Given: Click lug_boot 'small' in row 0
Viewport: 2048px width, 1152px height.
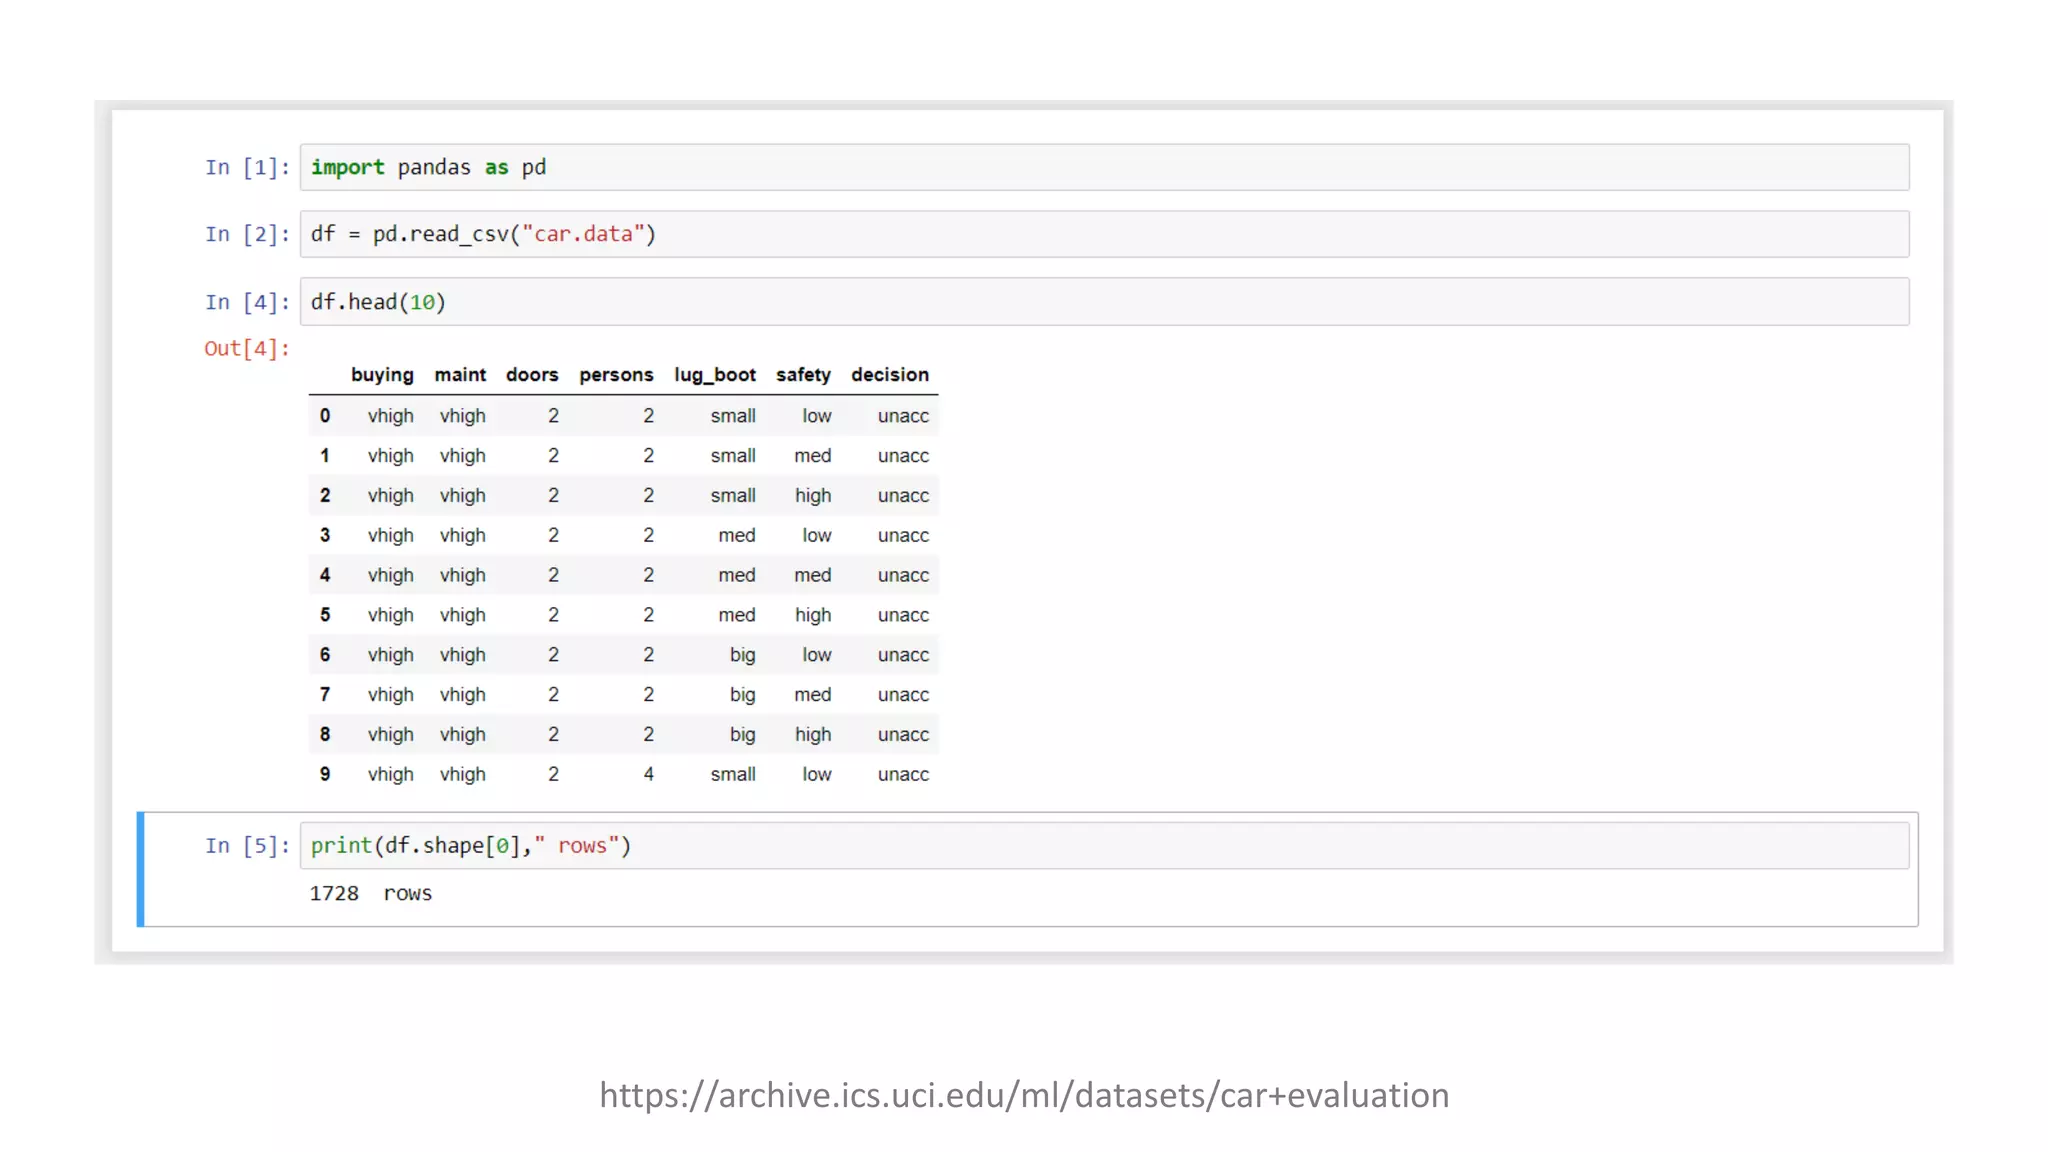Looking at the screenshot, I should tap(733, 416).
